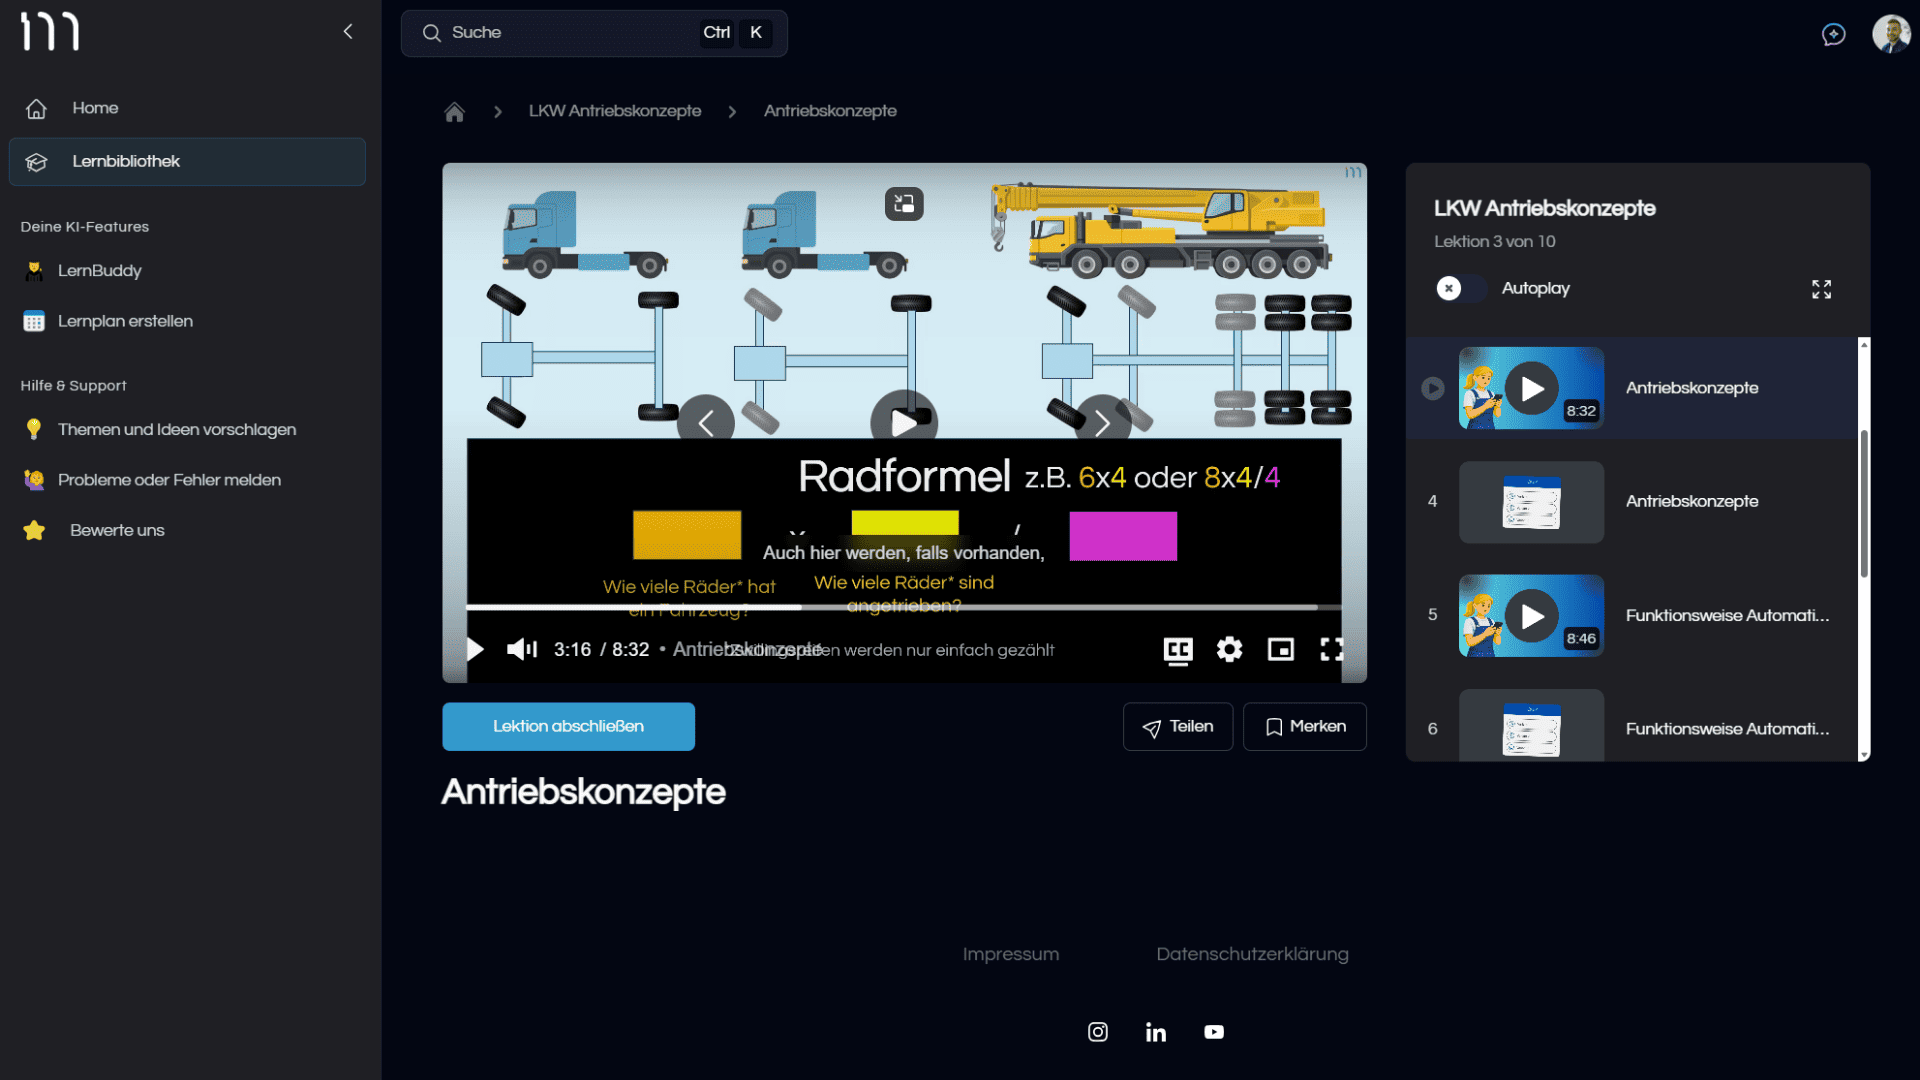Enter fullscreen video mode
Image resolution: width=1920 pixels, height=1080 pixels.
tap(1331, 650)
